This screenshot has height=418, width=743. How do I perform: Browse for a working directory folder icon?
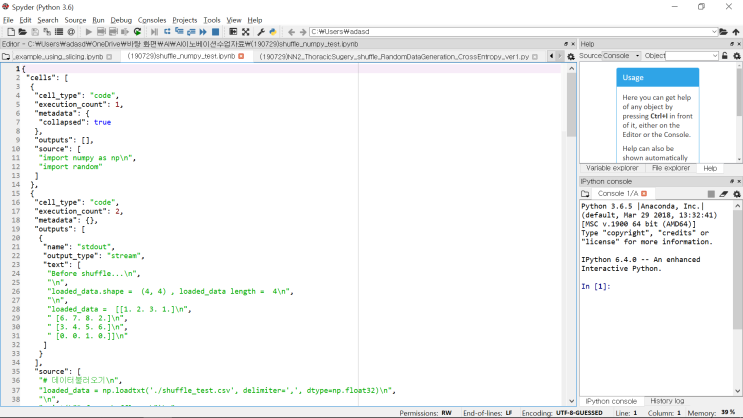click(x=724, y=32)
